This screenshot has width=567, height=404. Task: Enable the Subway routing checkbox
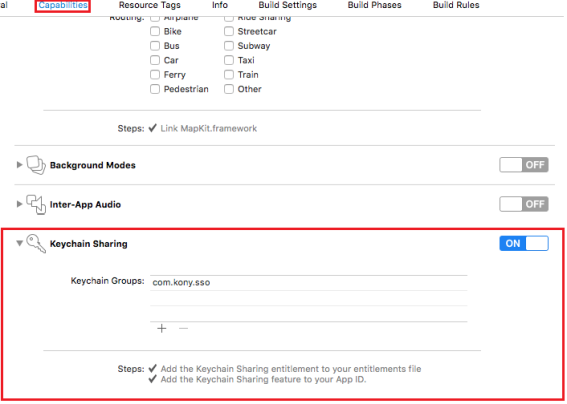coord(229,46)
